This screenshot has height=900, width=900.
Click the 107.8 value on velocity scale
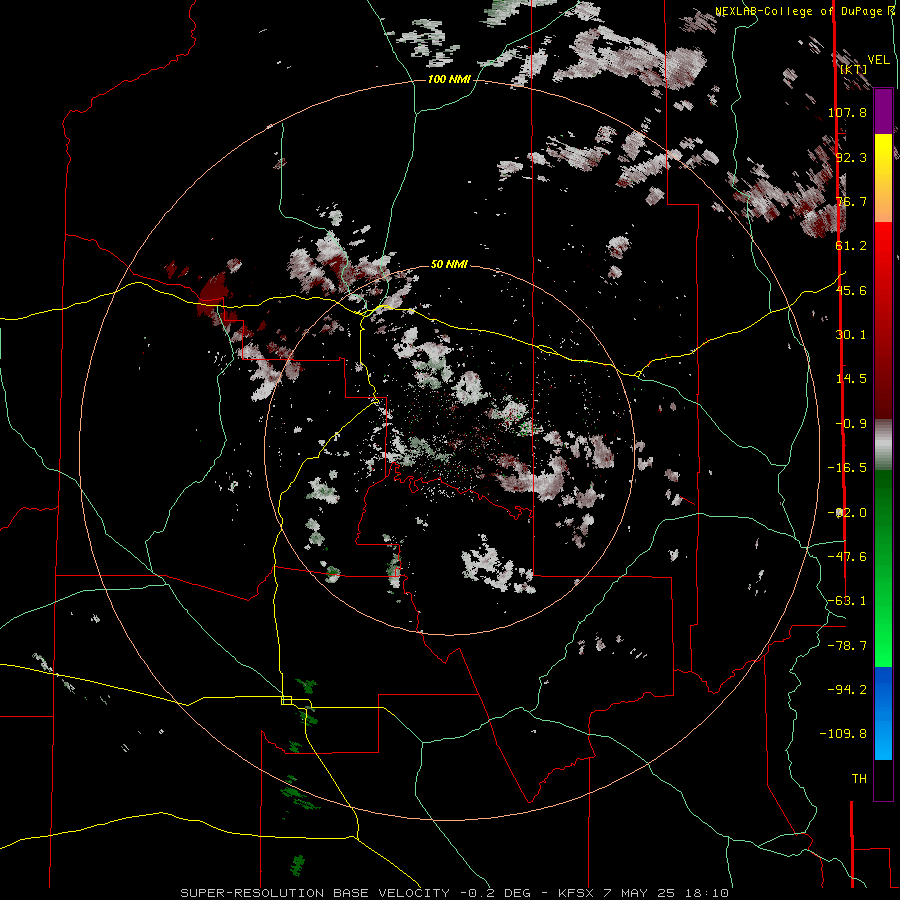[847, 112]
